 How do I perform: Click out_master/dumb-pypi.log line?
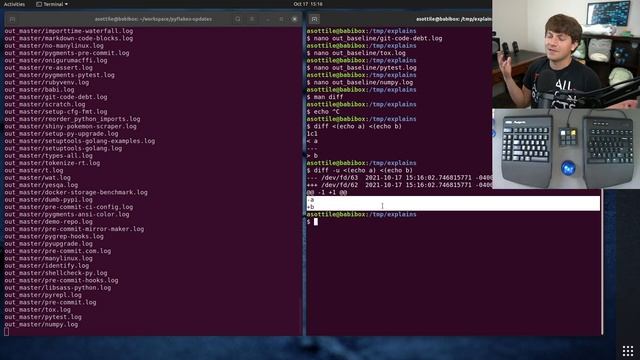coord(49,200)
